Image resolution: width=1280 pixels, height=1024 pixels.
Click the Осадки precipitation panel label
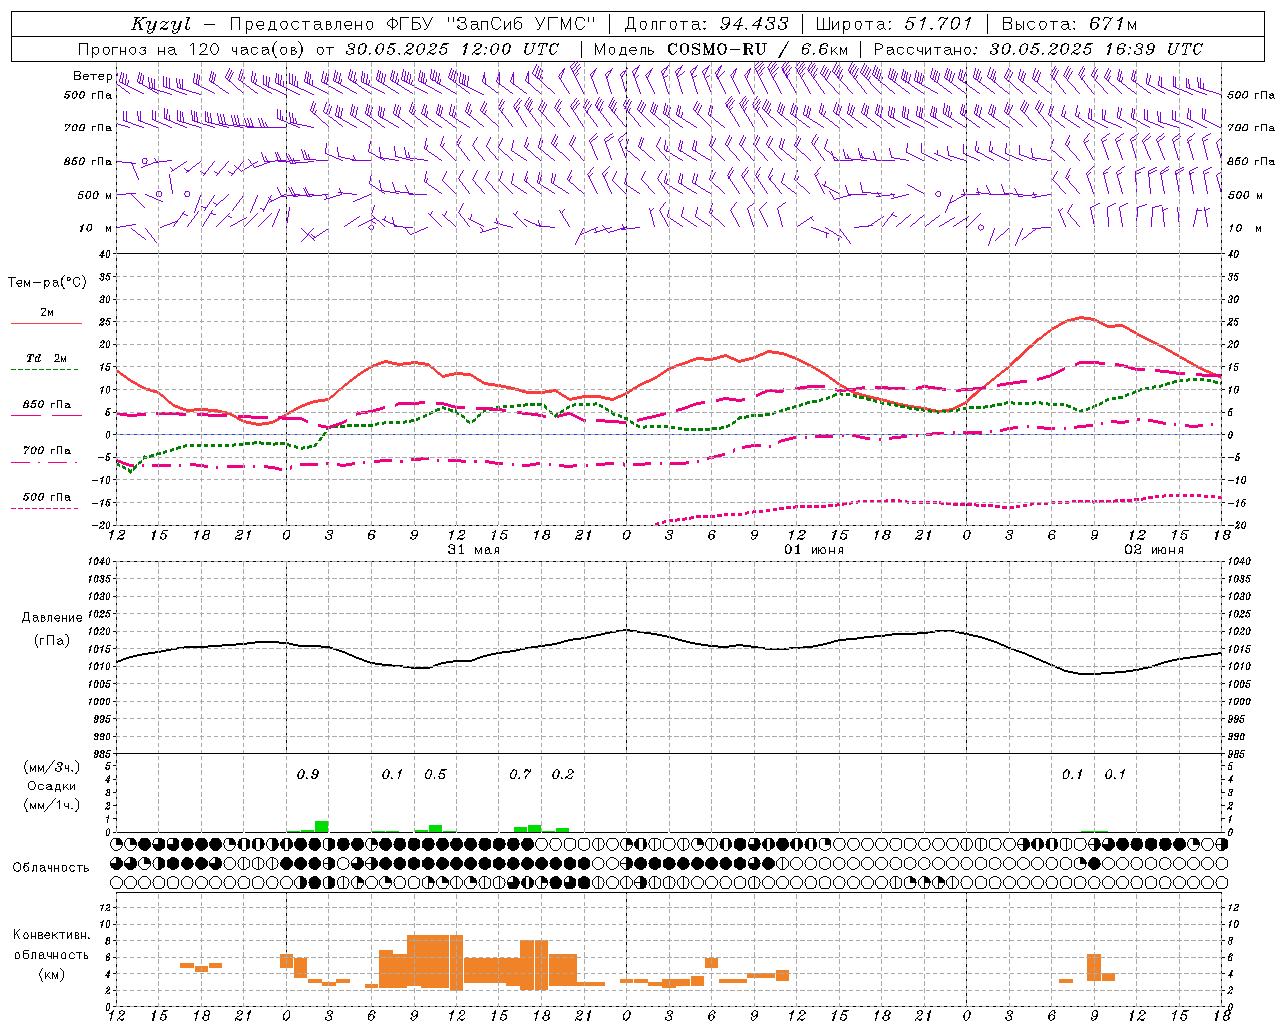(52, 786)
